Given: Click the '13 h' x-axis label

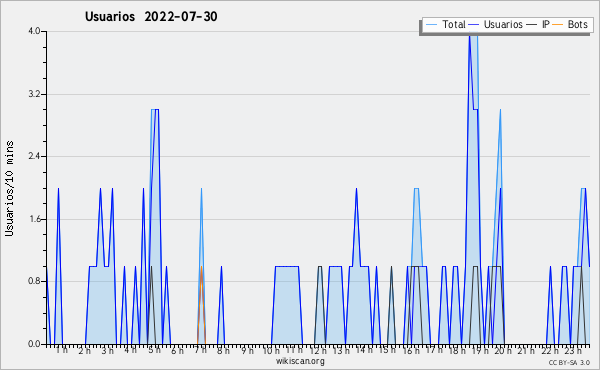Looking at the screenshot, I should (x=341, y=350).
